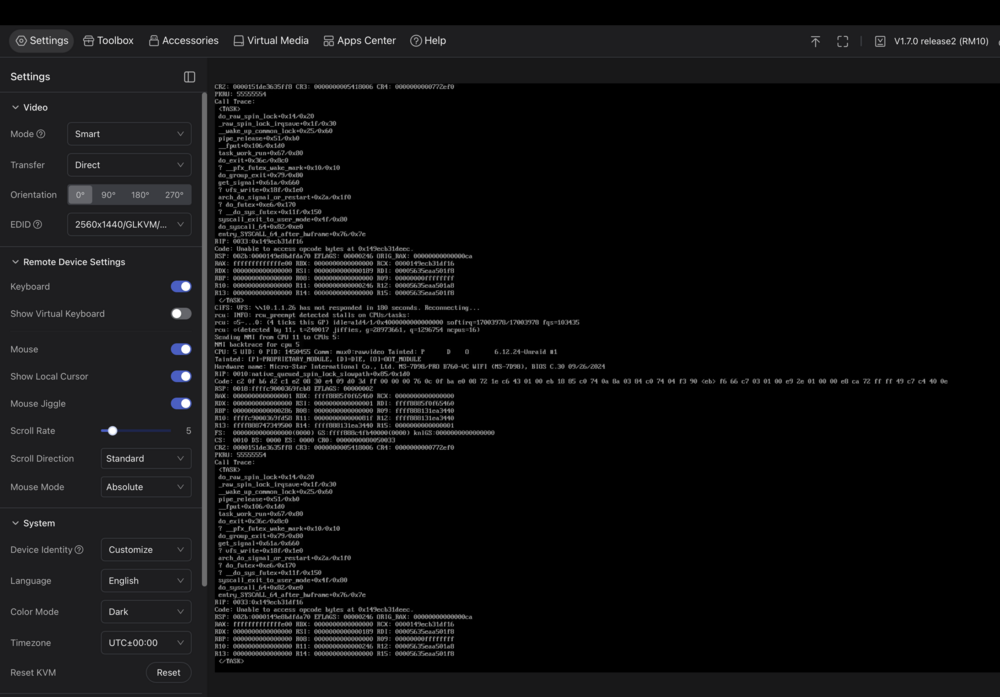Click the Mode help question icon
Screen dimensions: 1000x697
[41, 134]
